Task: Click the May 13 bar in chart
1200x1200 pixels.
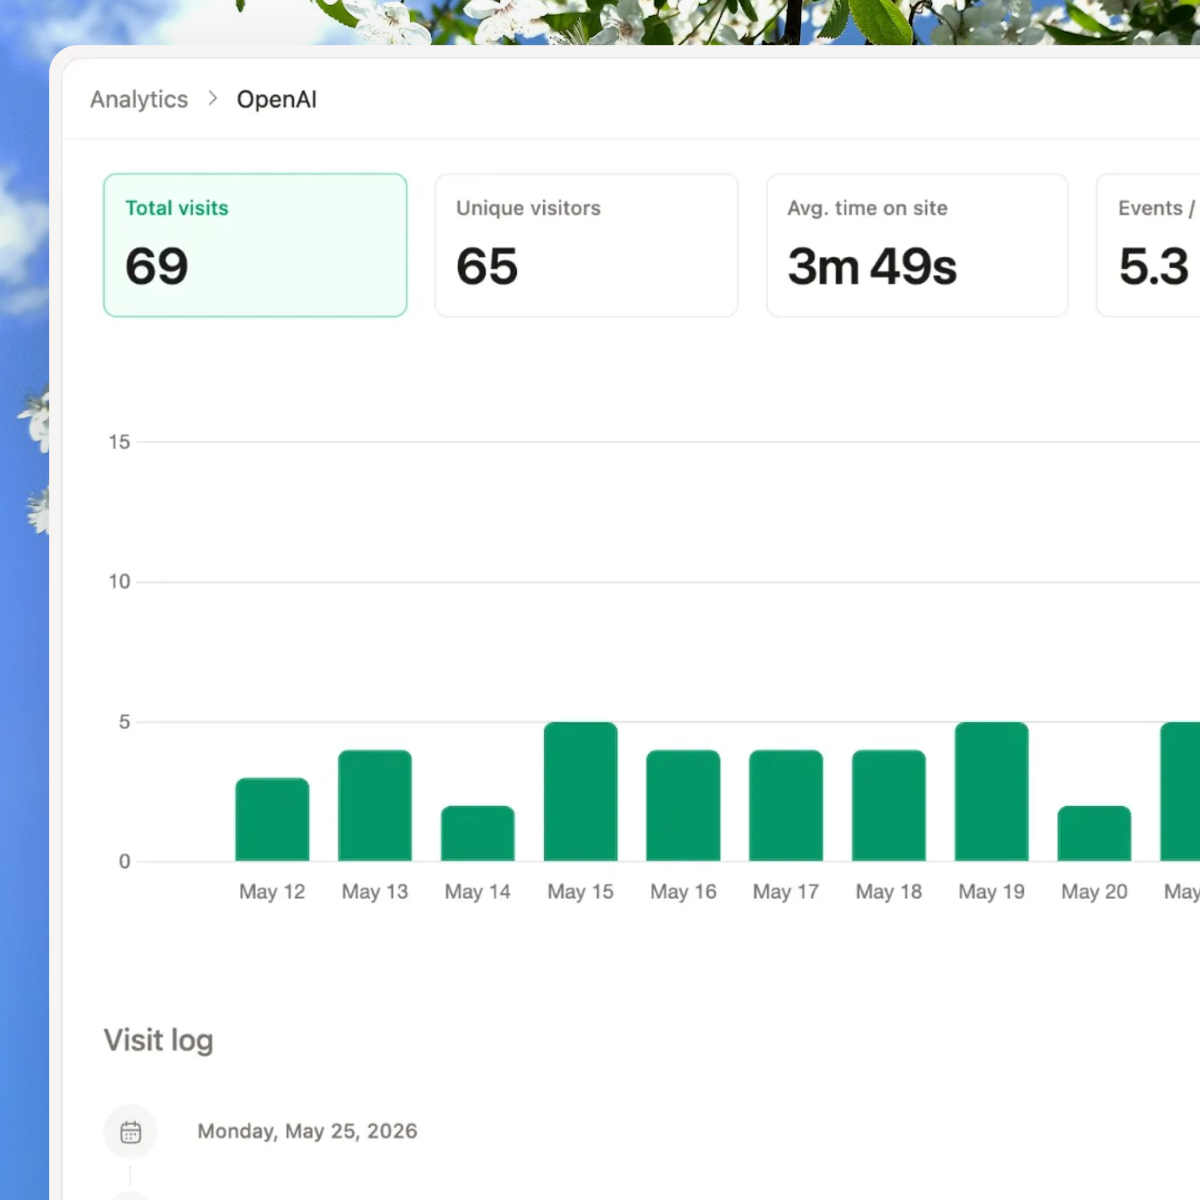Action: pos(375,805)
